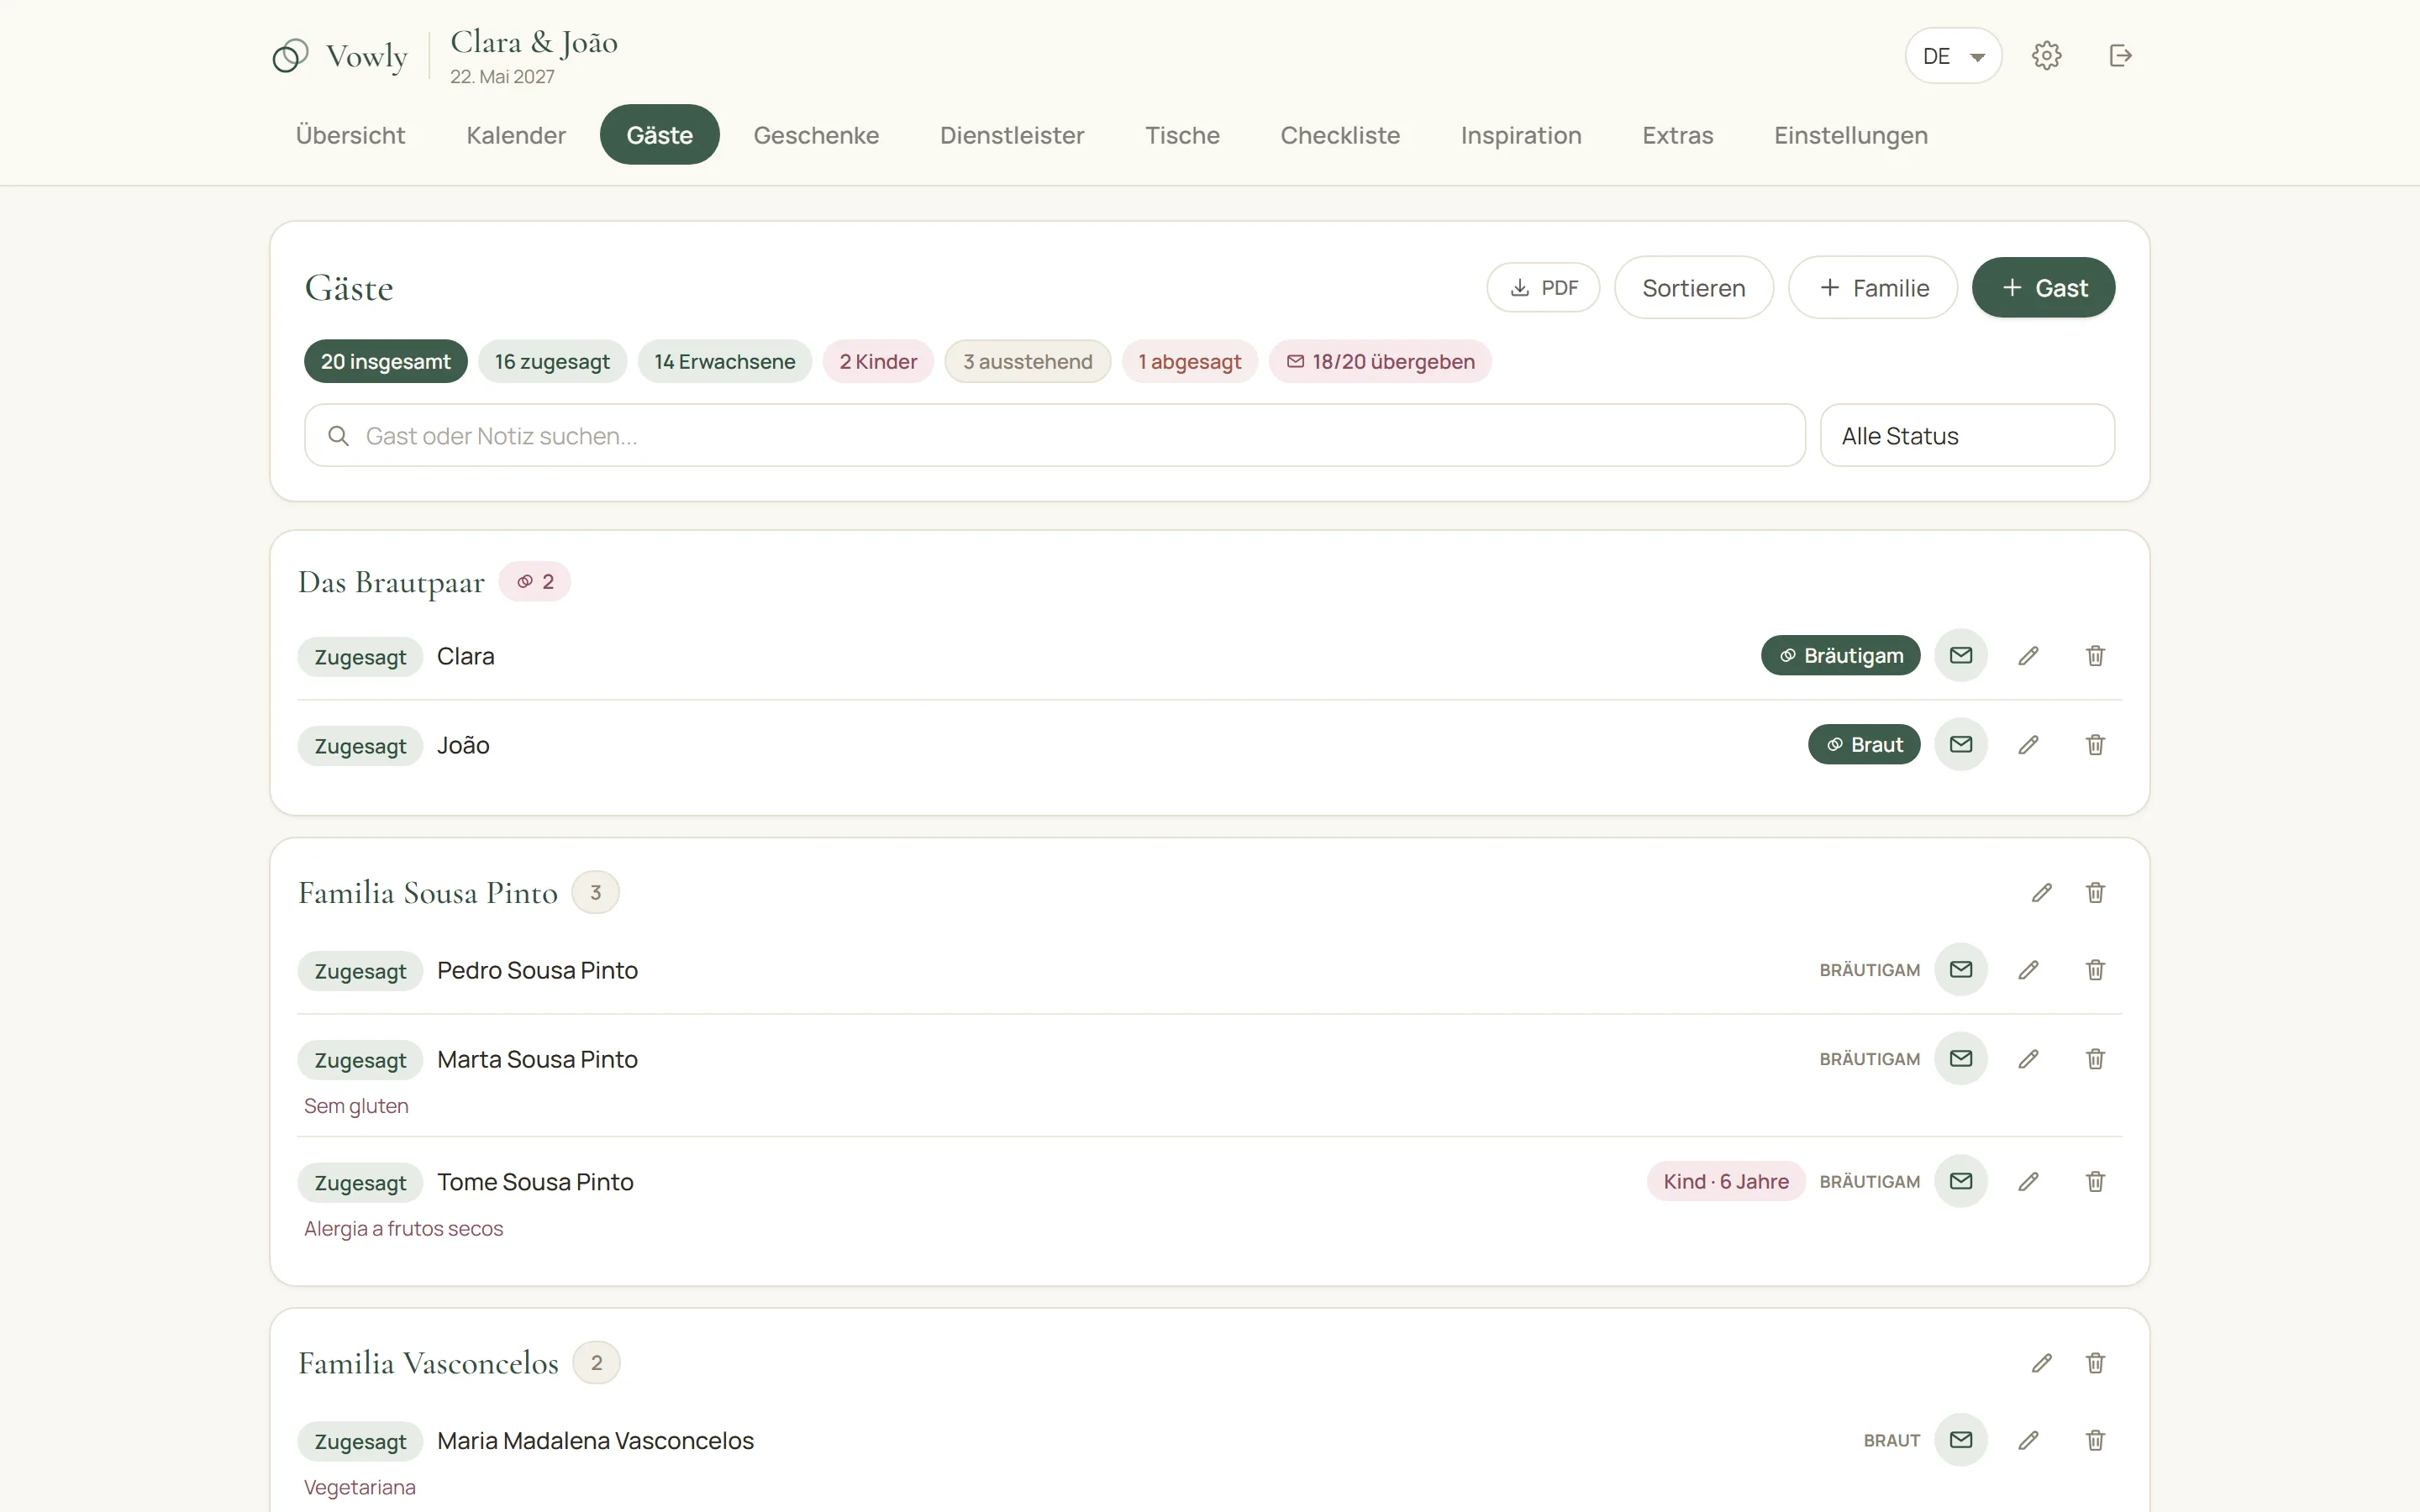
Task: Filter by 20 insgesamt chip
Action: pos(385,362)
